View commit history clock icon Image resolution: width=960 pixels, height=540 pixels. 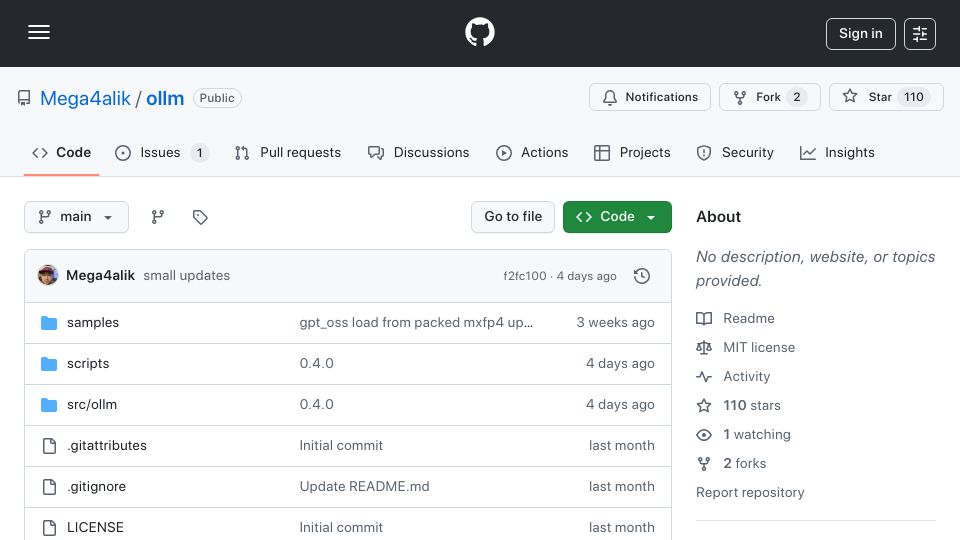click(x=642, y=276)
